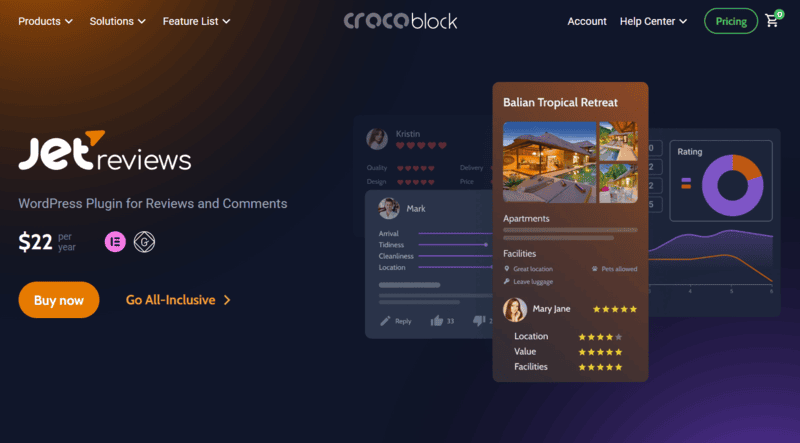Click the Pricing button

tap(731, 21)
